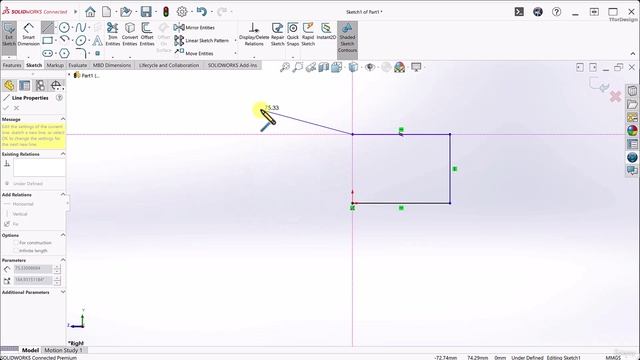Collapse the Add Relations section

point(63,195)
